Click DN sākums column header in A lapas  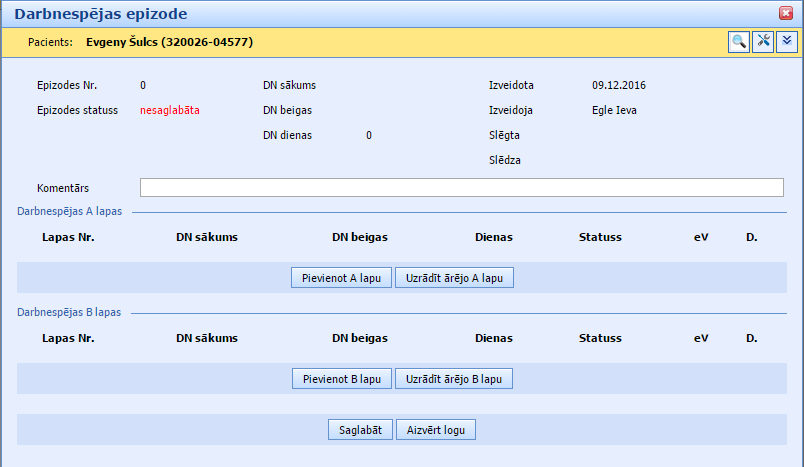pyautogui.click(x=207, y=237)
